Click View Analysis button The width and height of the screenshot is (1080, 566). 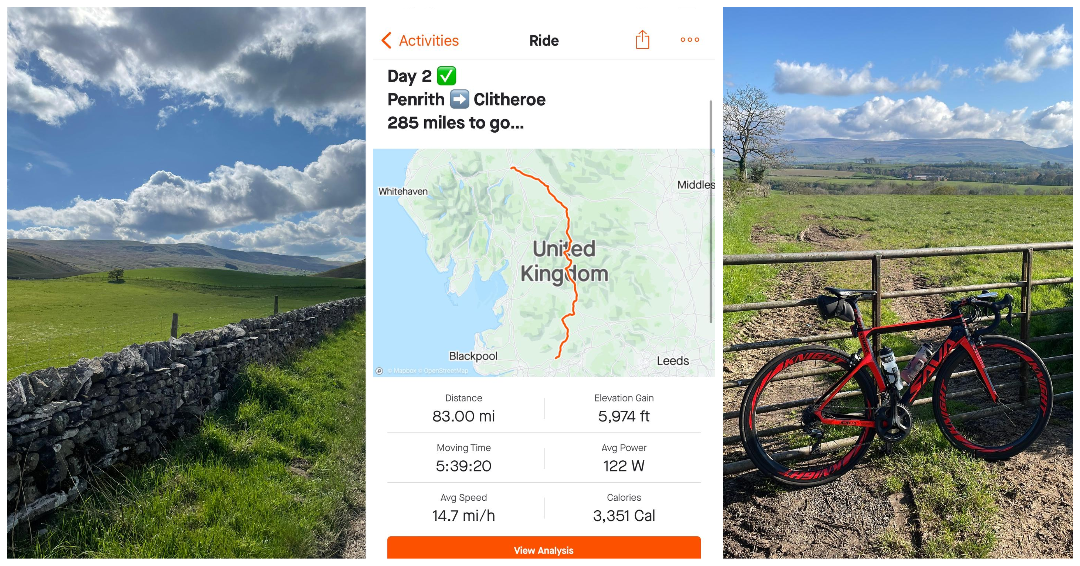543,548
